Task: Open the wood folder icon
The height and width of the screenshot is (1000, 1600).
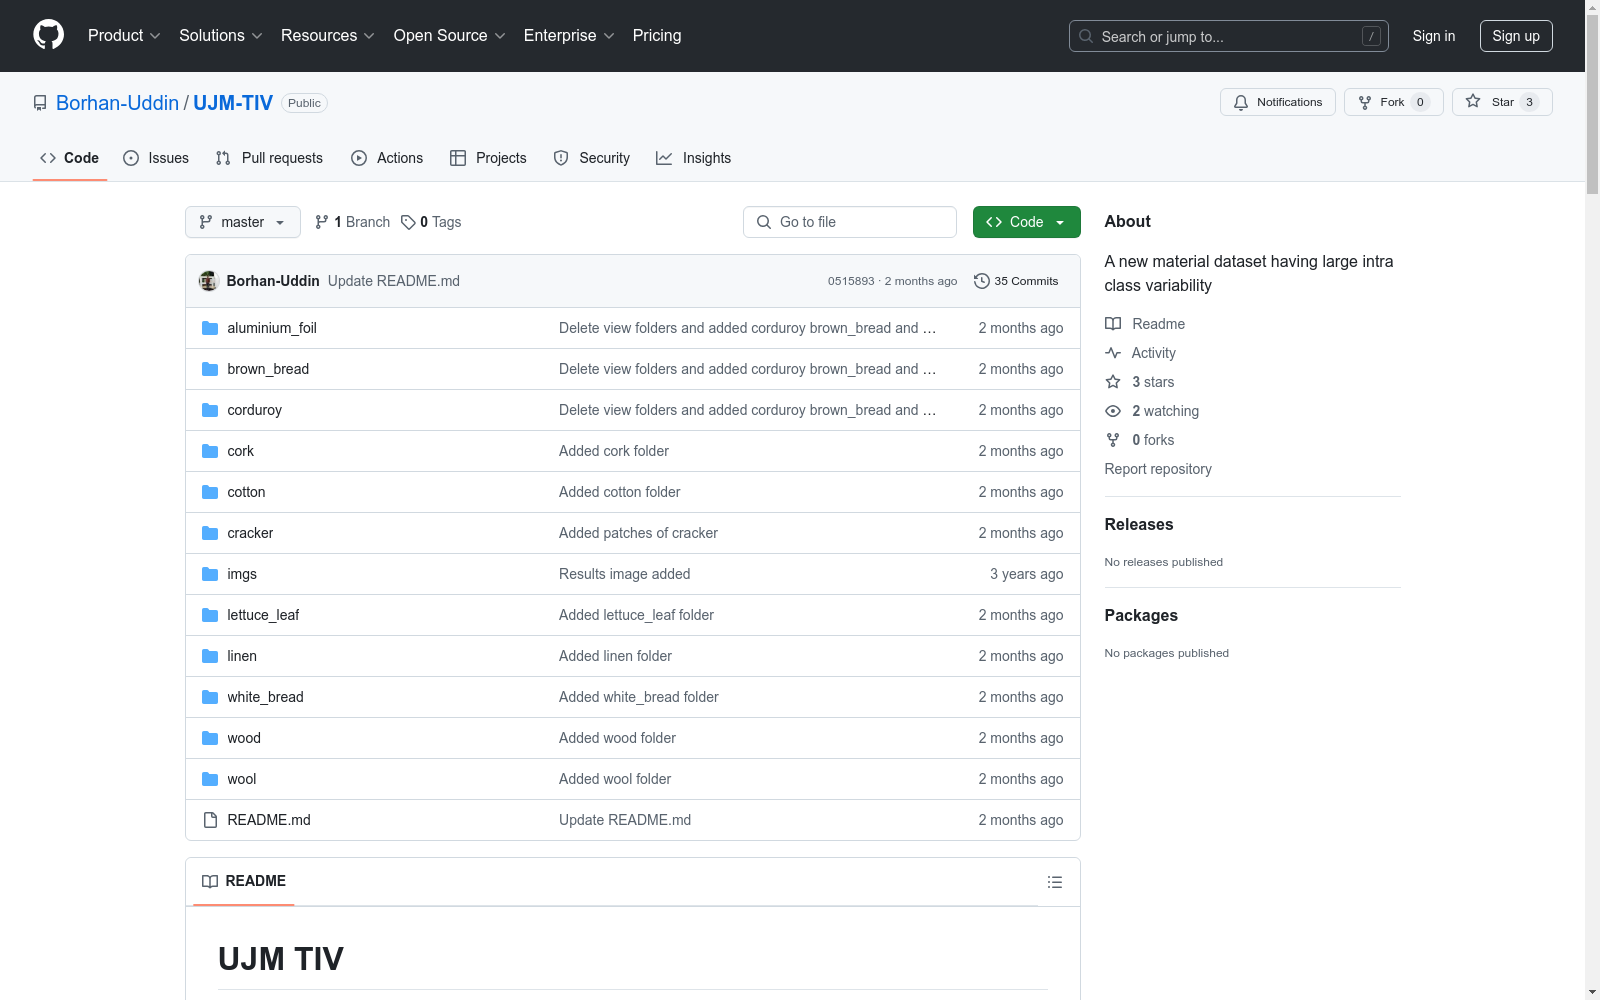Action: tap(210, 738)
